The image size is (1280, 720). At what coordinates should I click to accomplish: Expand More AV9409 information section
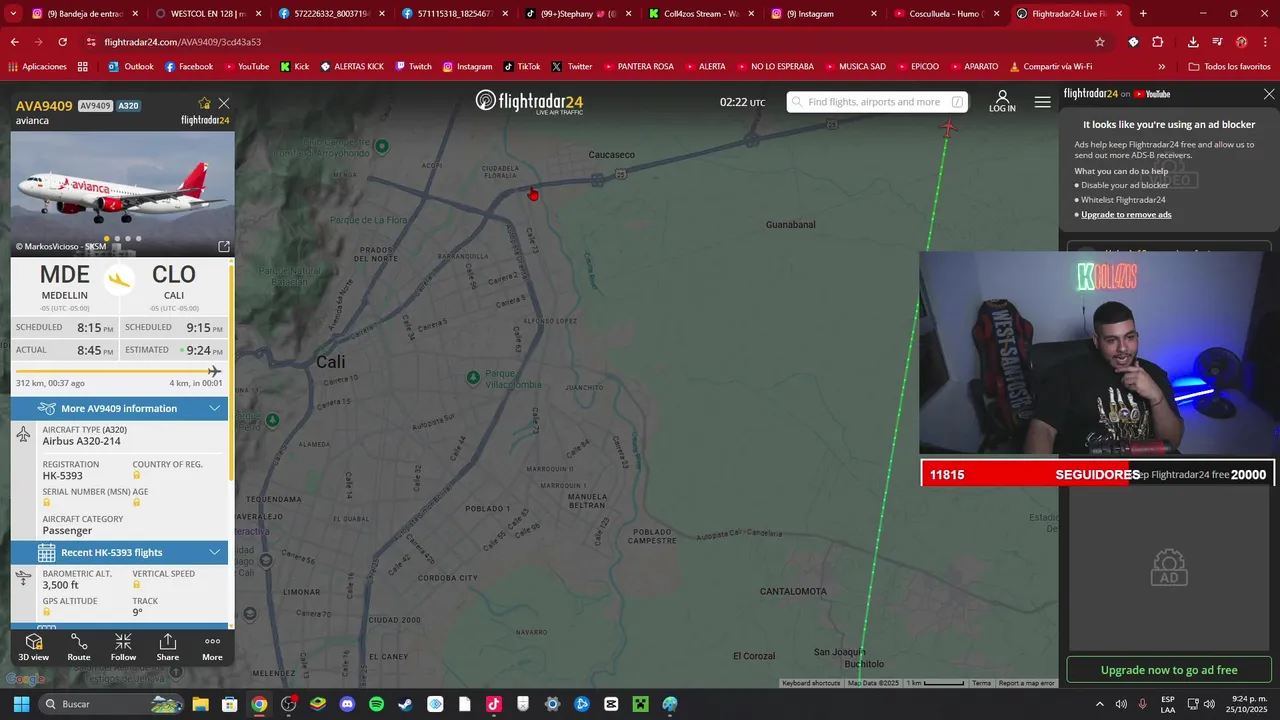click(120, 408)
